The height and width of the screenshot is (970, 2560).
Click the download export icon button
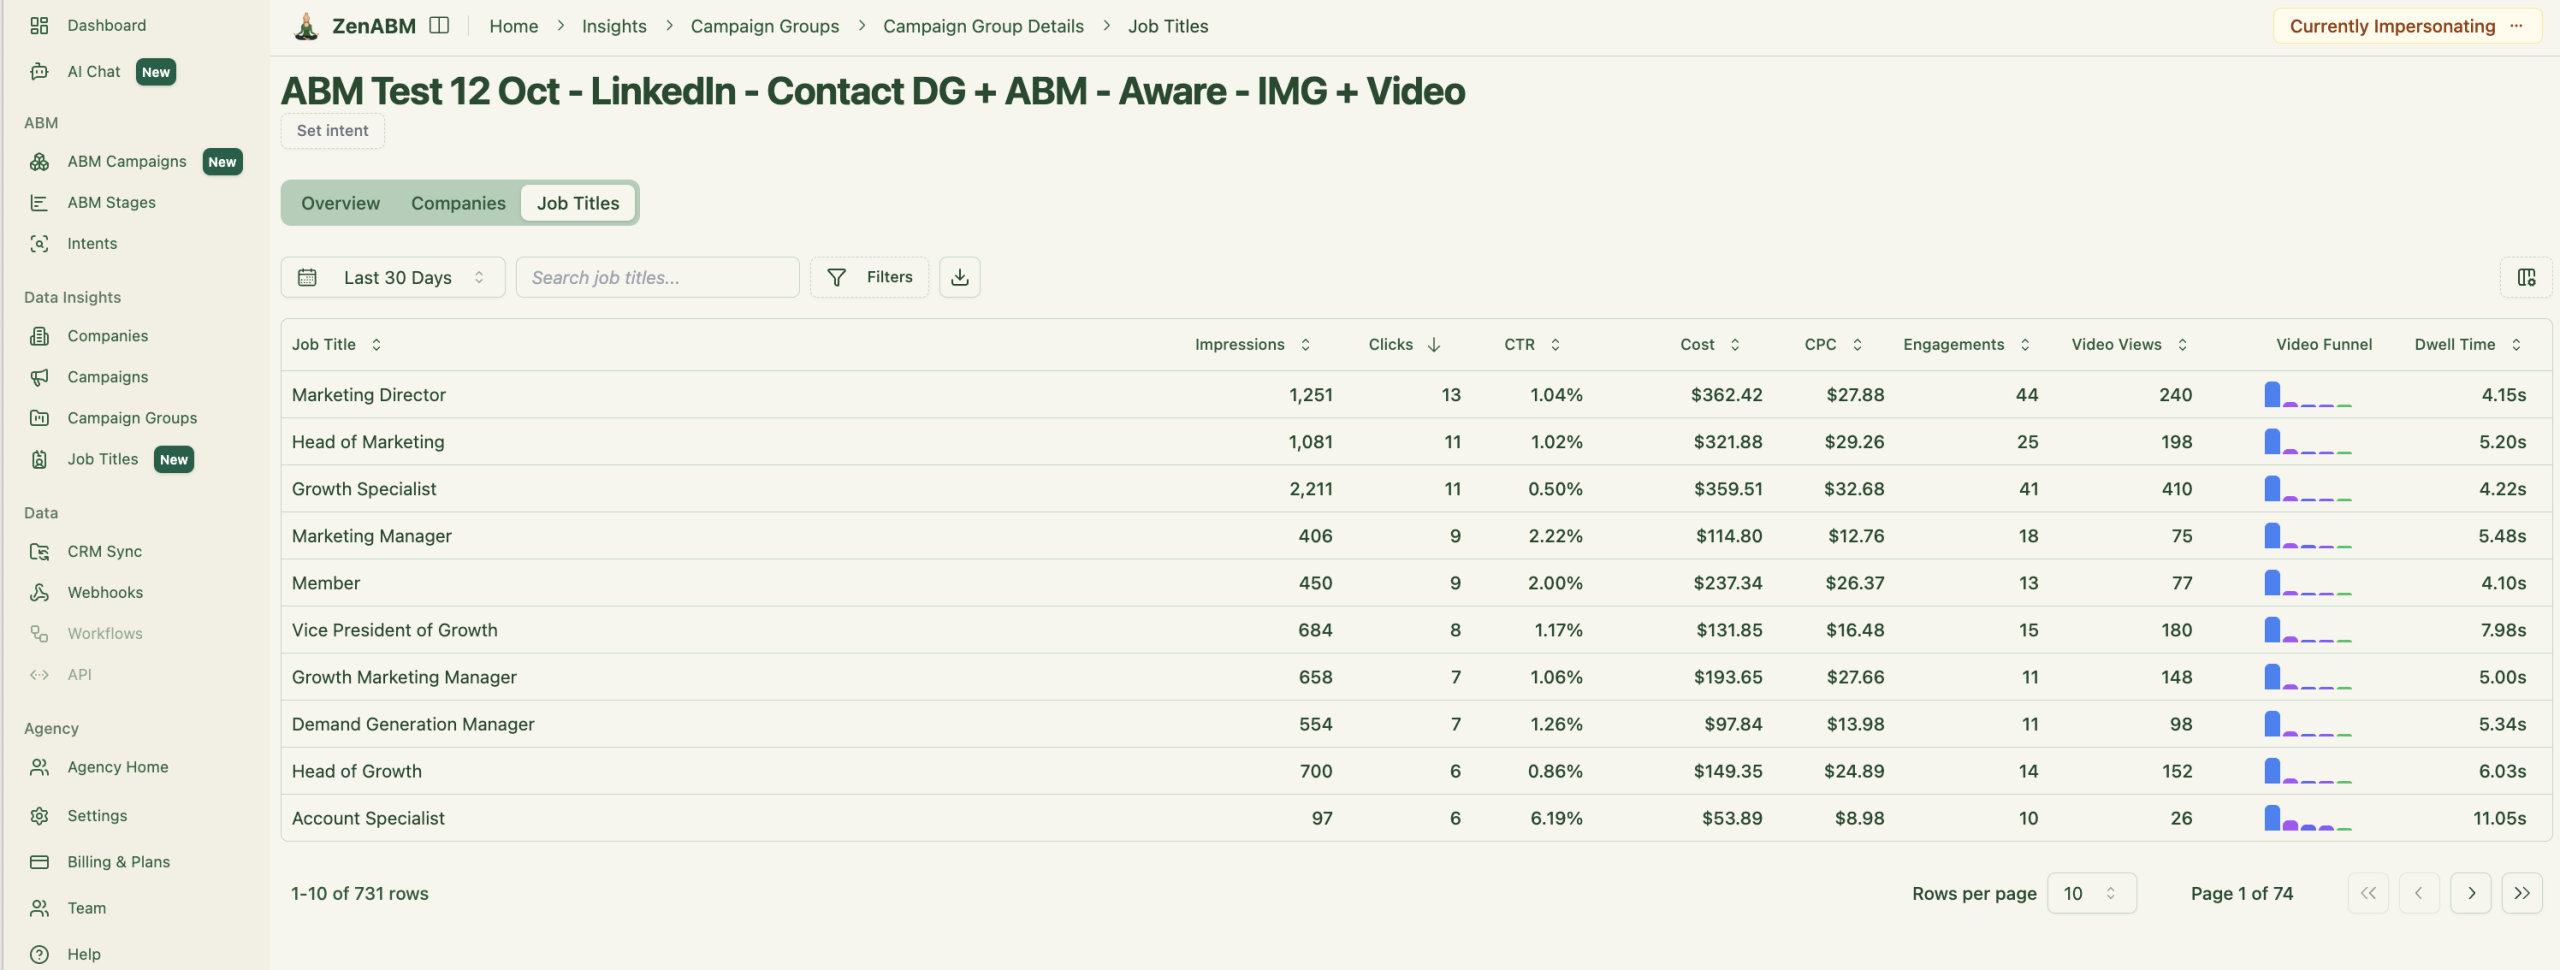coord(959,277)
